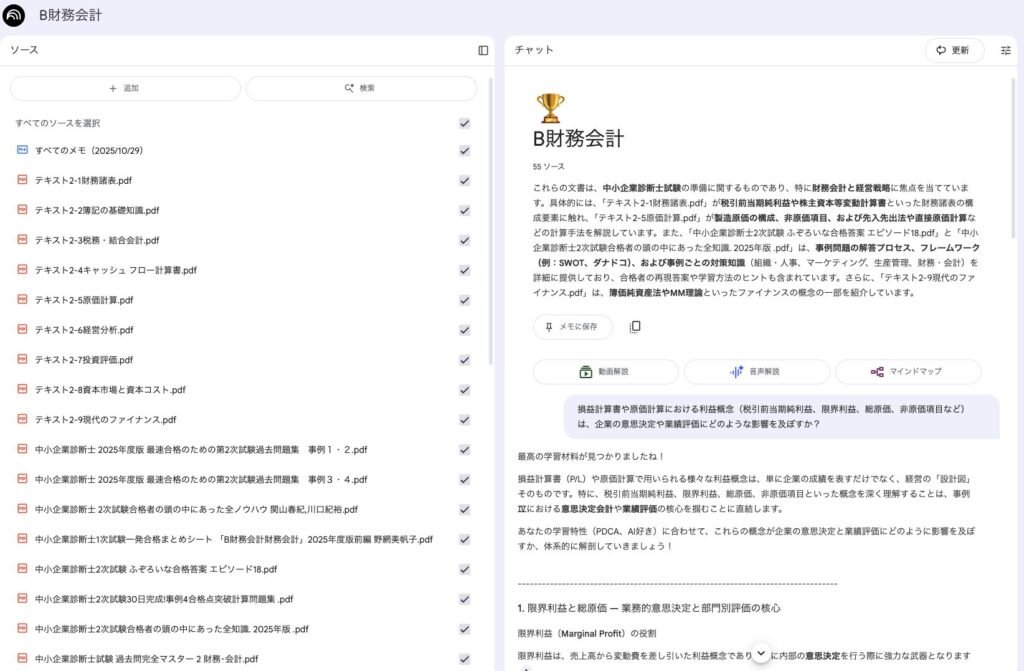Viewport: 1024px width, 671px height.
Task: Click the sources list scrollbar
Action: click(490, 220)
